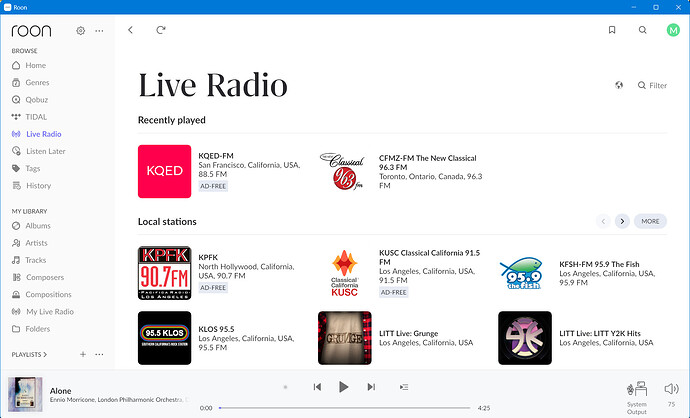The height and width of the screenshot is (418, 690).
Task: Play LITT Live Y2K Hits thumbnail
Action: tap(525, 338)
